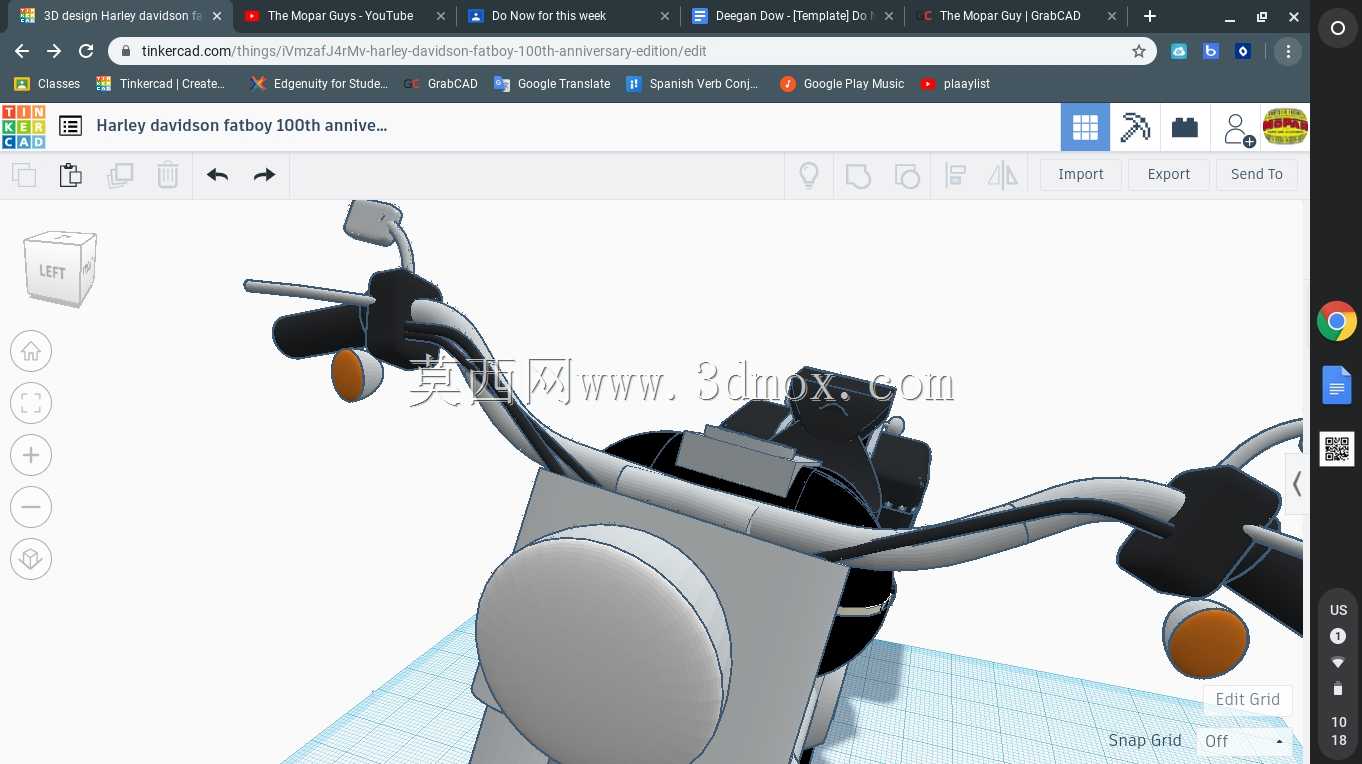Open the system status tray clock
1362x764 pixels.
point(1338,731)
